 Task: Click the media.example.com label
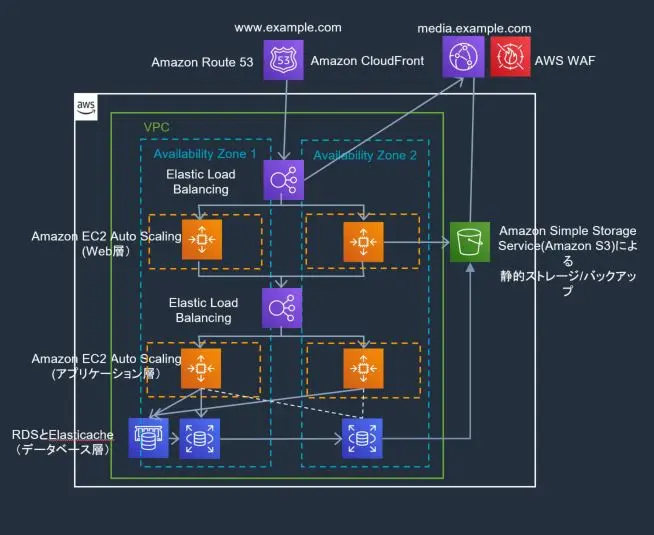click(474, 28)
